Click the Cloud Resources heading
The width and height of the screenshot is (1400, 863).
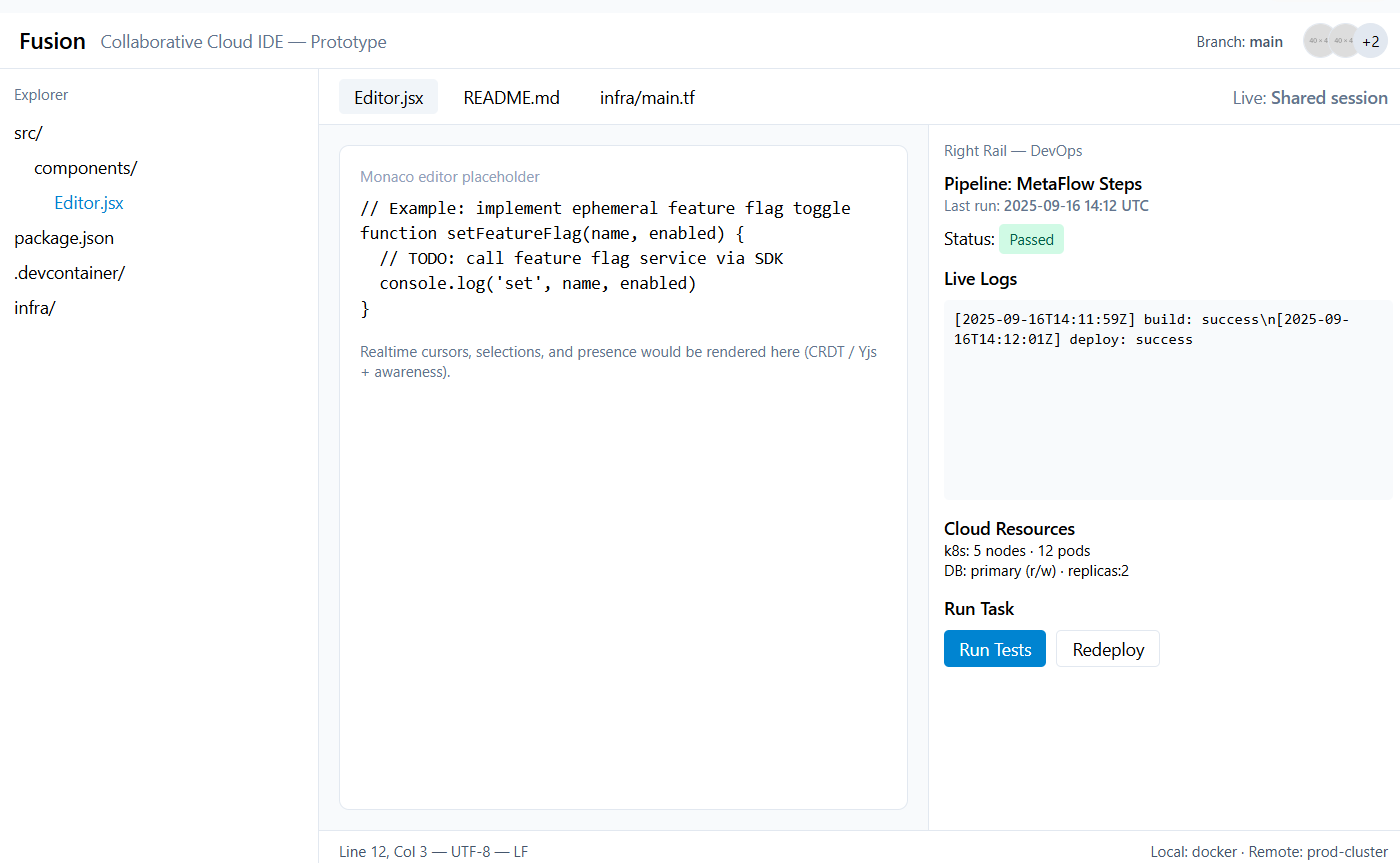coord(1009,529)
